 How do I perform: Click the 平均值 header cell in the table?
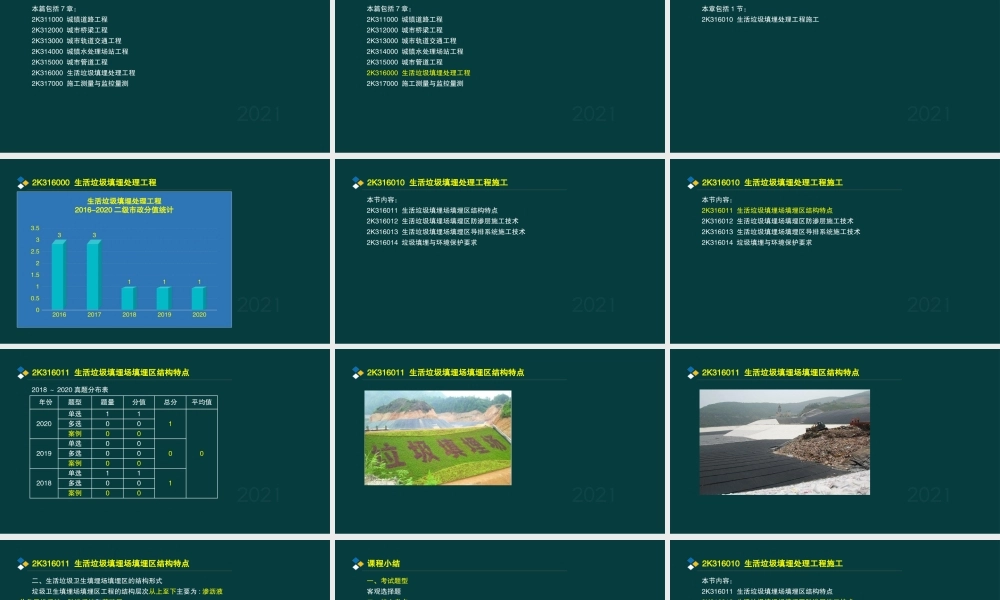click(202, 402)
